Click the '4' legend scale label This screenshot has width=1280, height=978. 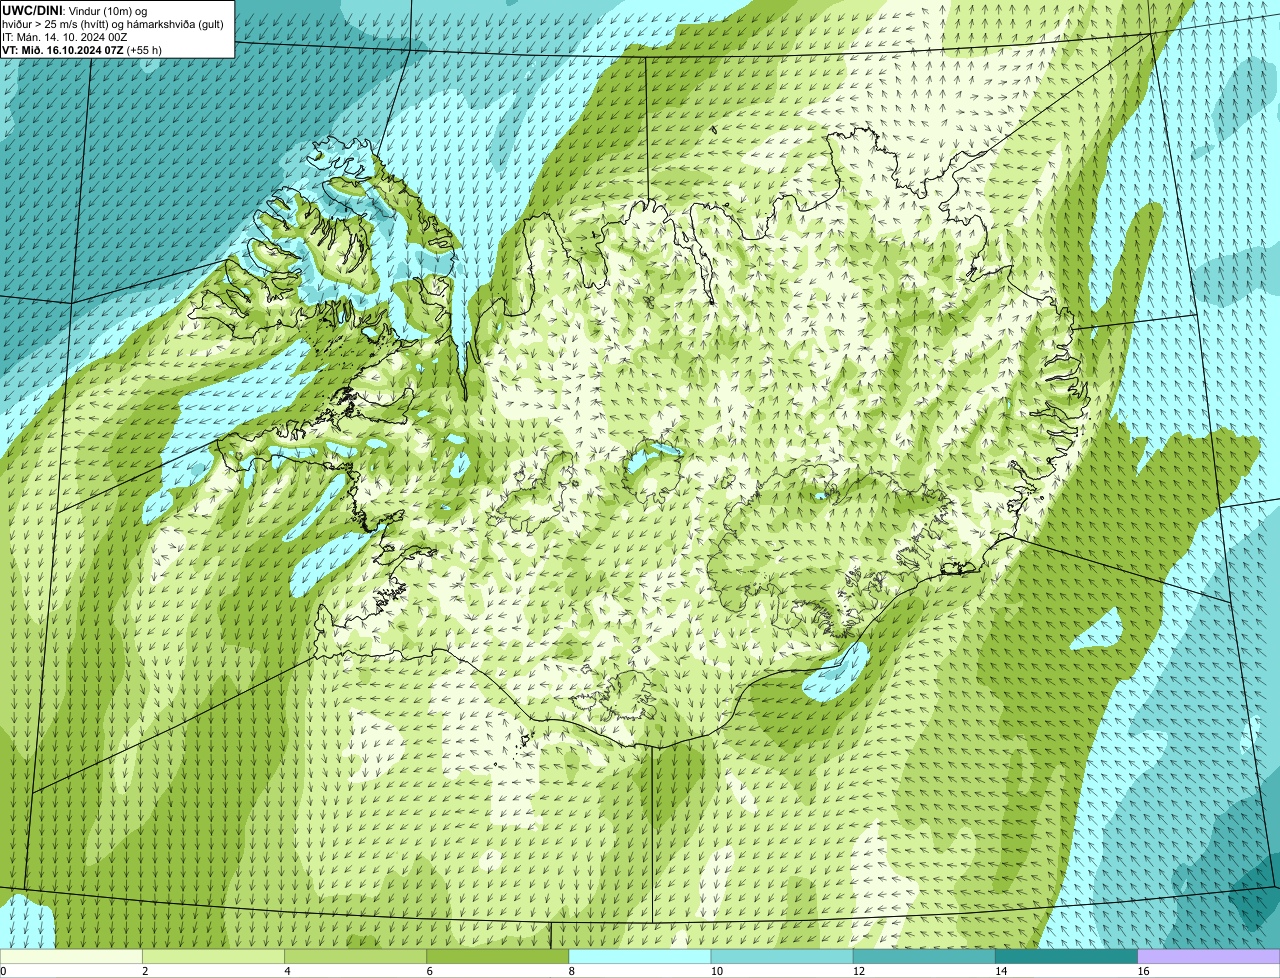tap(287, 971)
